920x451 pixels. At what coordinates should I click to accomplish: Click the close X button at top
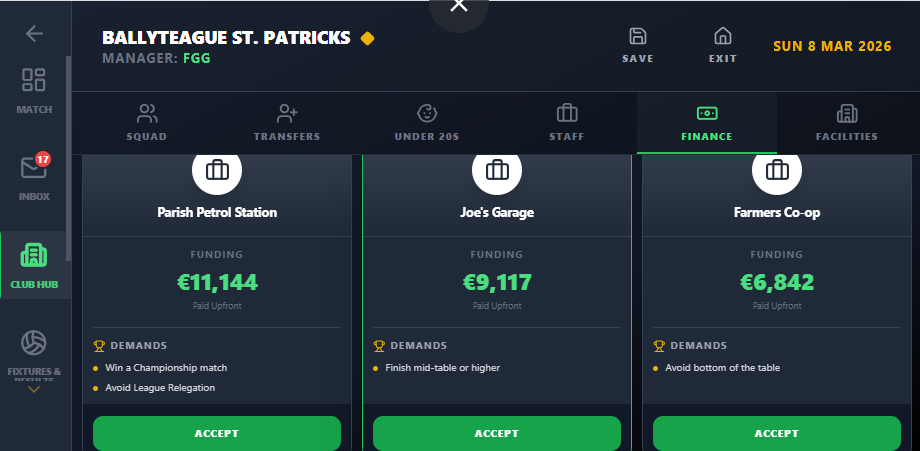pyautogui.click(x=459, y=6)
